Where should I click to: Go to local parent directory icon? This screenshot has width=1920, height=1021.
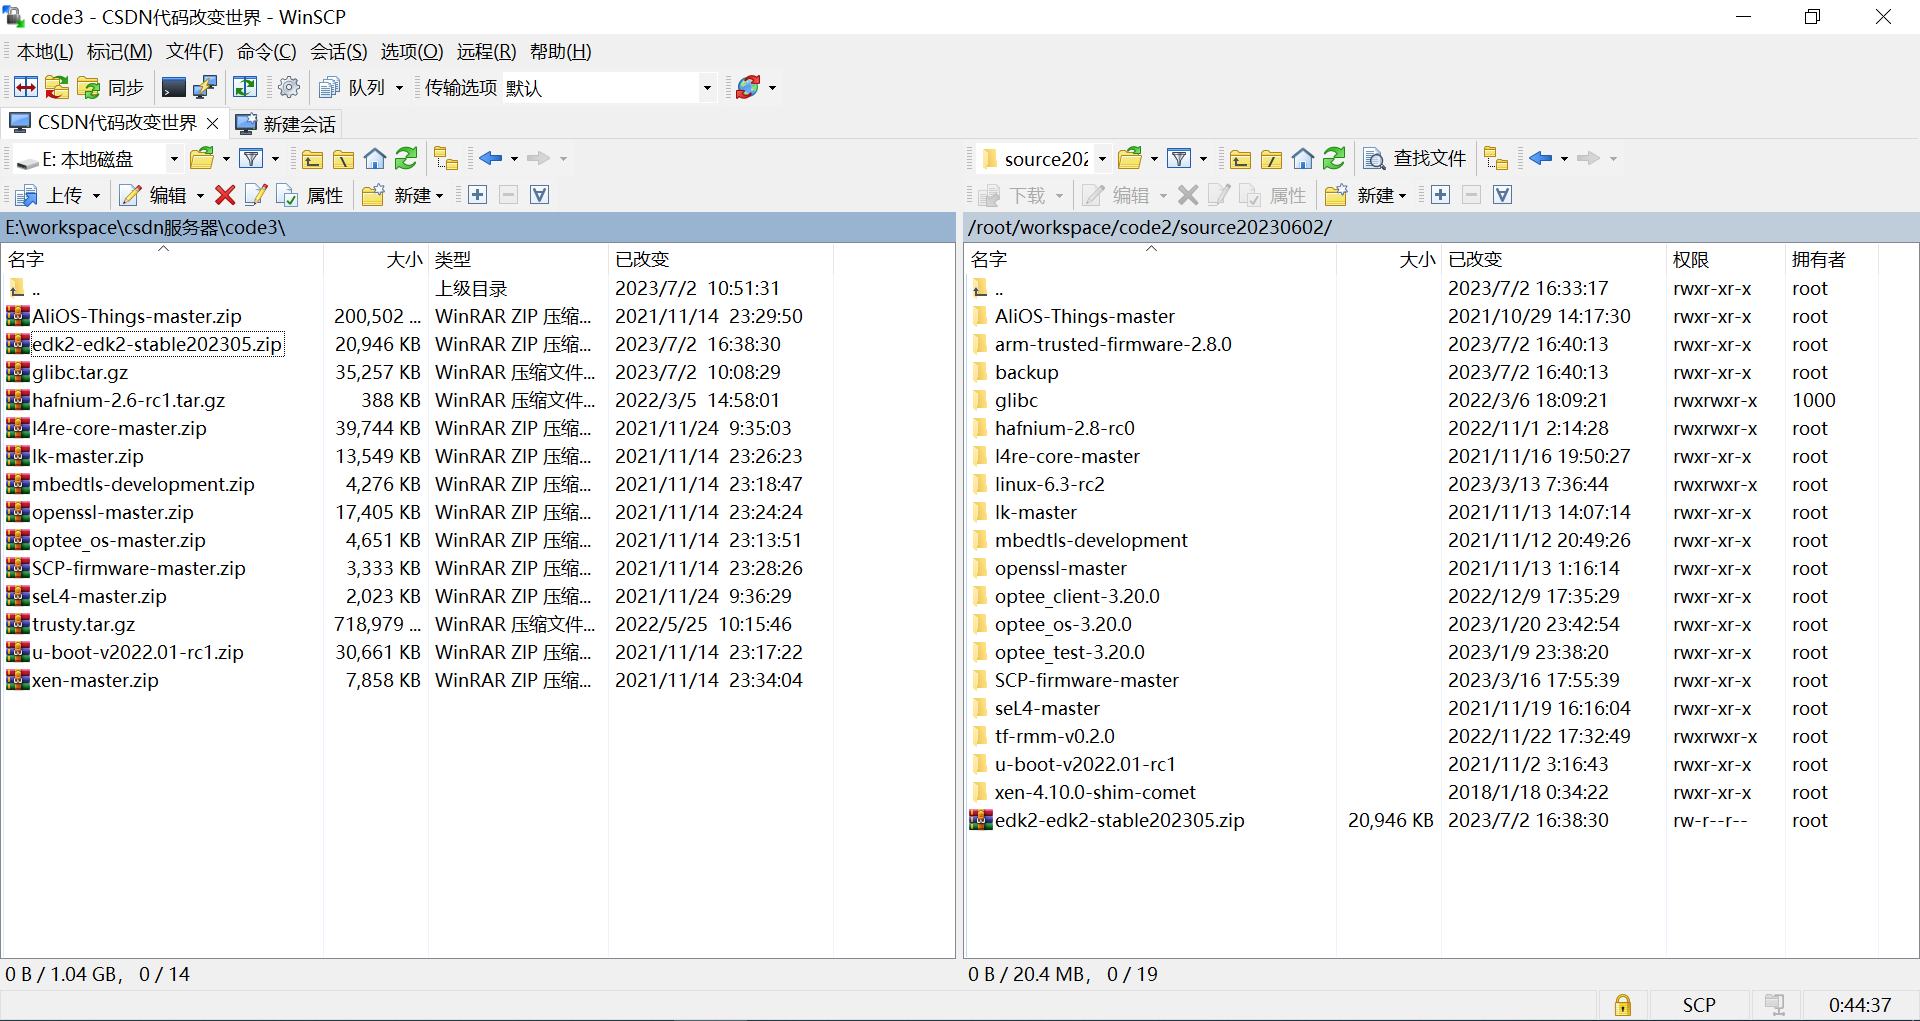coord(312,159)
